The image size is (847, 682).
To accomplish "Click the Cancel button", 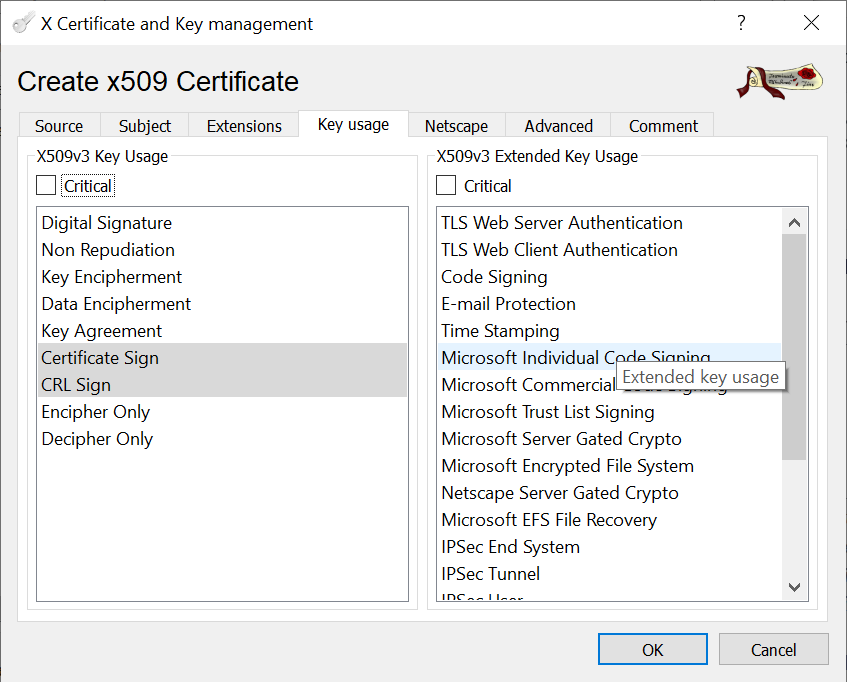I will click(x=773, y=650).
